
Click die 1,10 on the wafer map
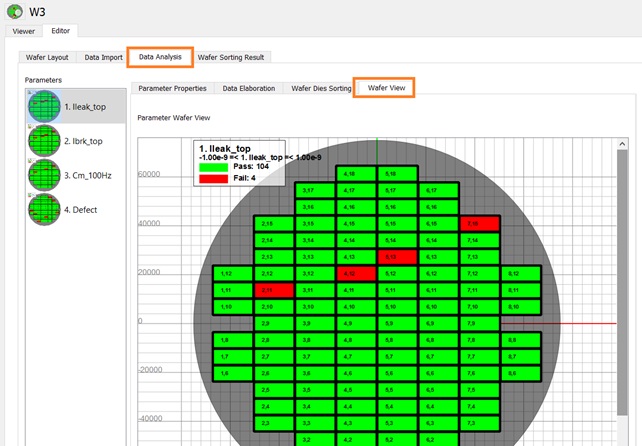pyautogui.click(x=233, y=307)
